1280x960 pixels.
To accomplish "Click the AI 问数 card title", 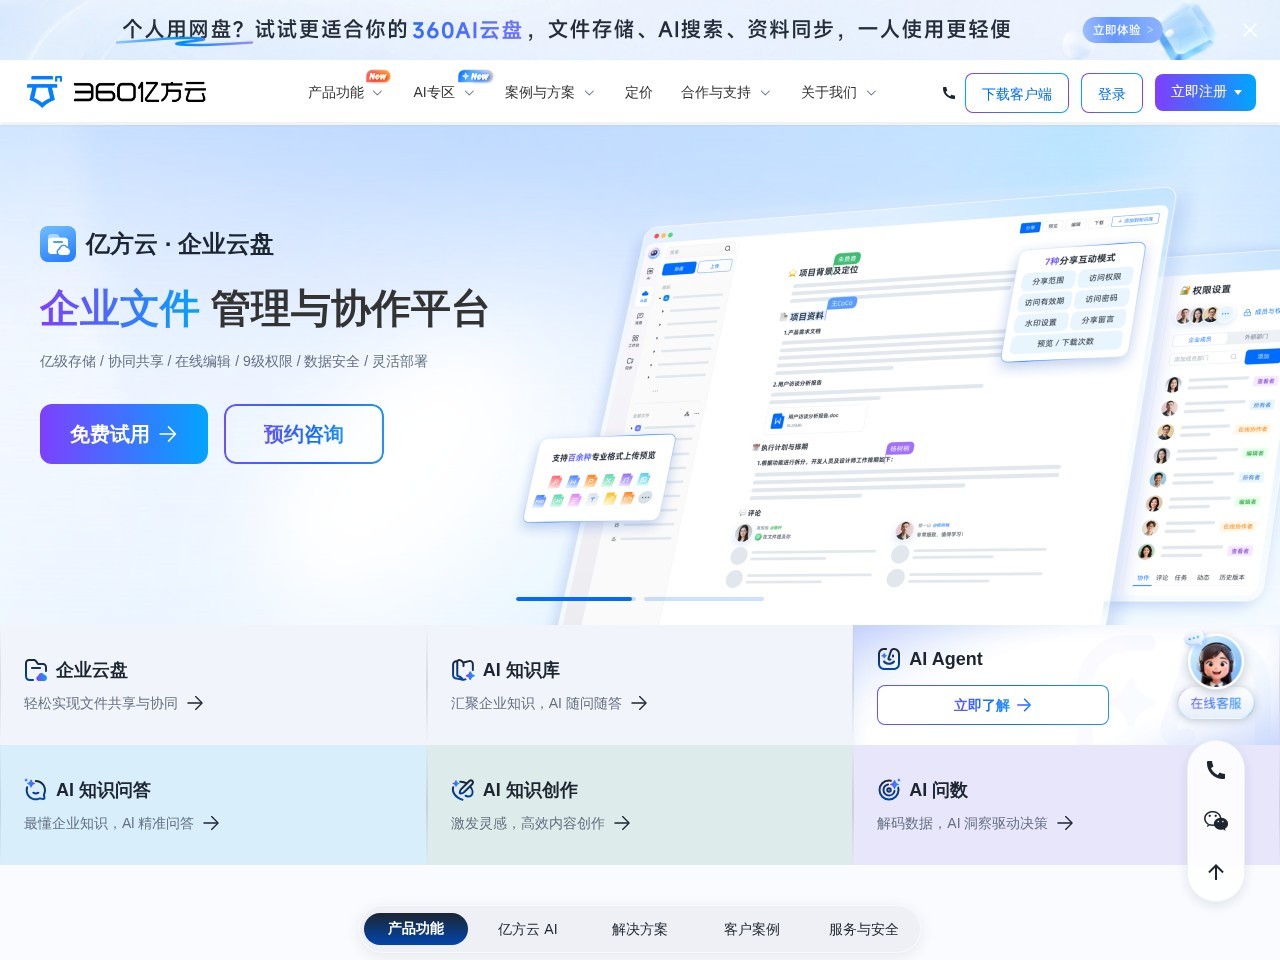I will click(938, 790).
